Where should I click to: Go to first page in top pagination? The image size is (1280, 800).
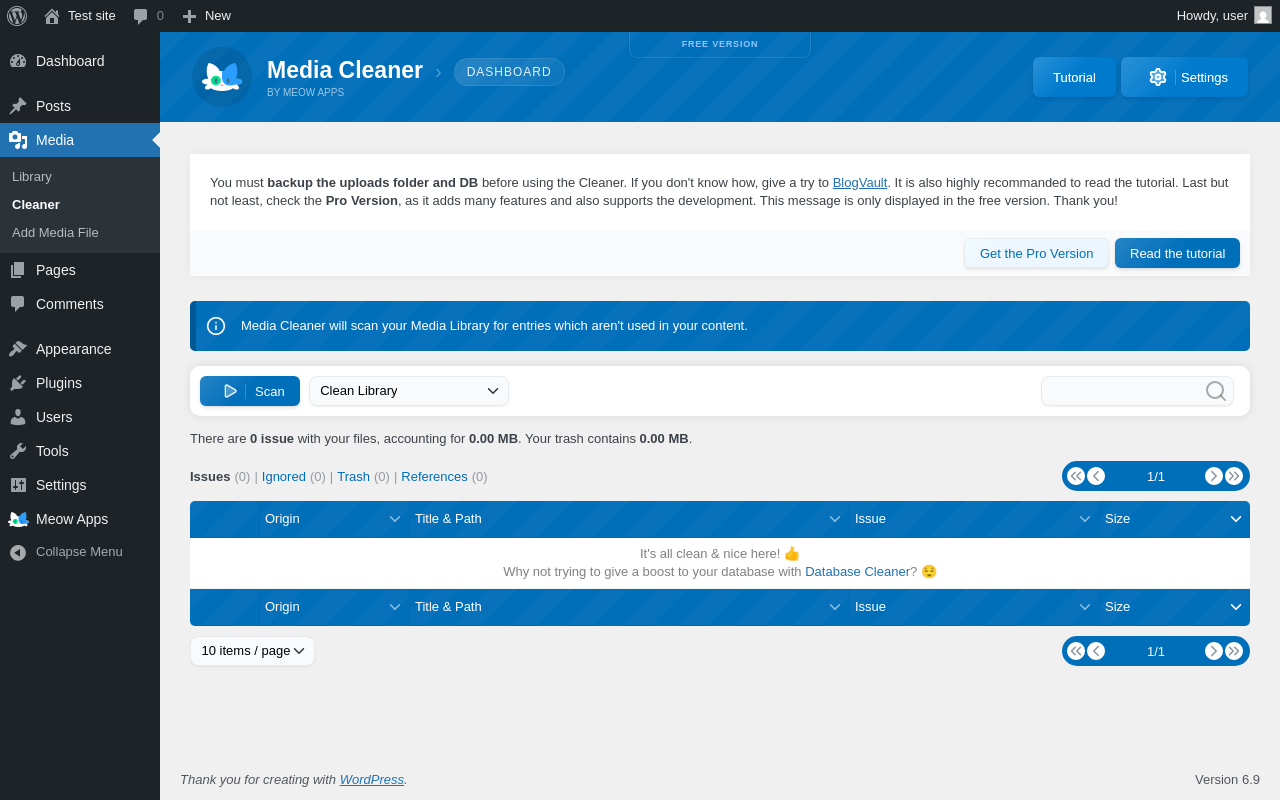click(1076, 476)
